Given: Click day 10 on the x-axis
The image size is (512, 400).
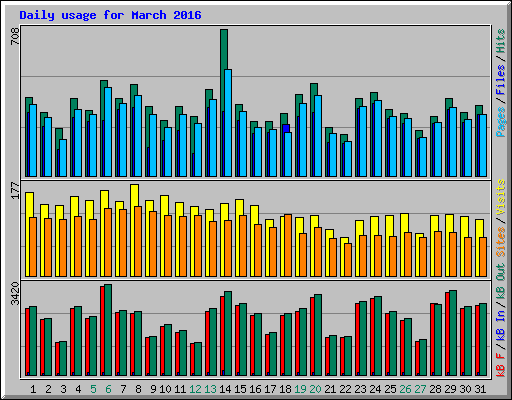Looking at the screenshot, I should (x=165, y=389).
